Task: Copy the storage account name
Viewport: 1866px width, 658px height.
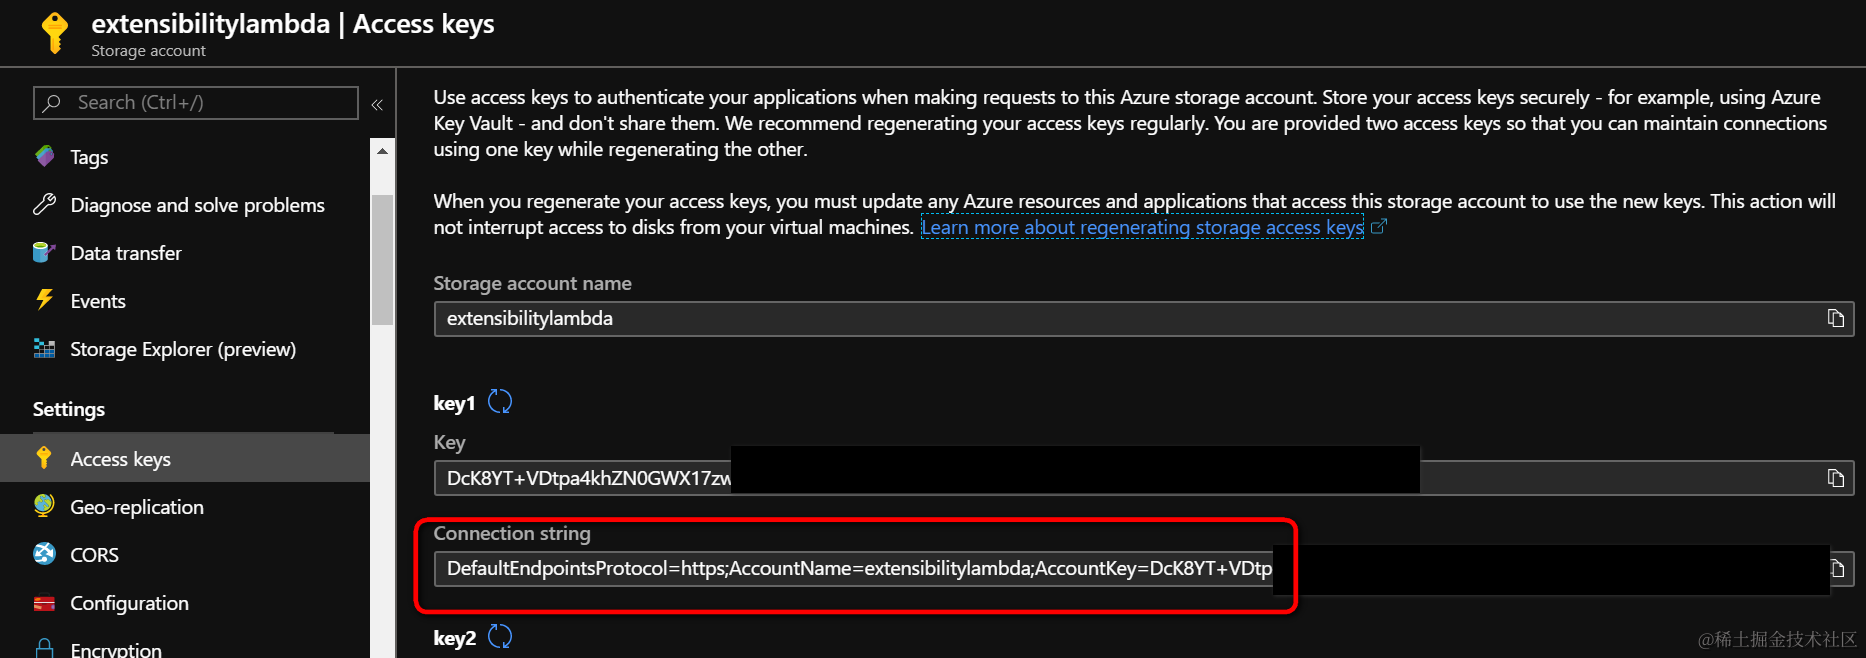Action: pyautogui.click(x=1835, y=318)
